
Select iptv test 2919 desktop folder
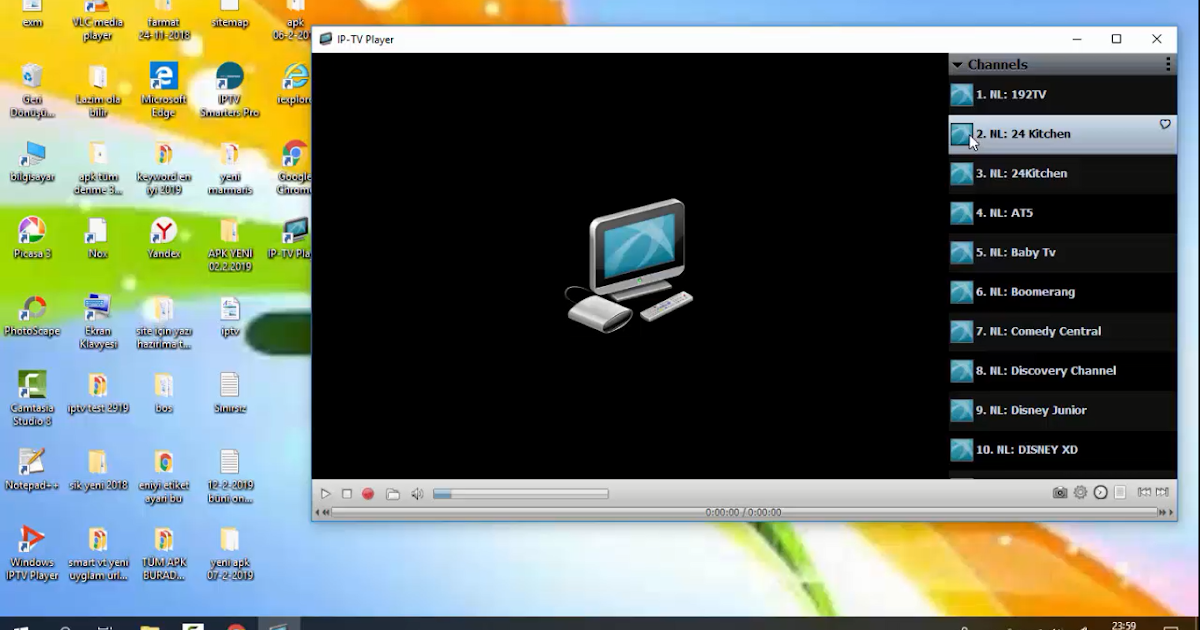tap(98, 392)
